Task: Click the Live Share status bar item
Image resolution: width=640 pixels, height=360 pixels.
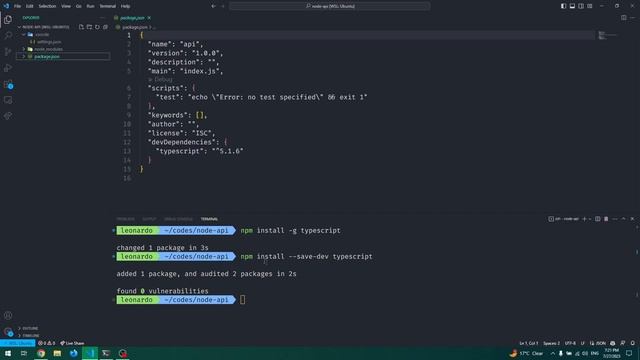Action: 72,343
